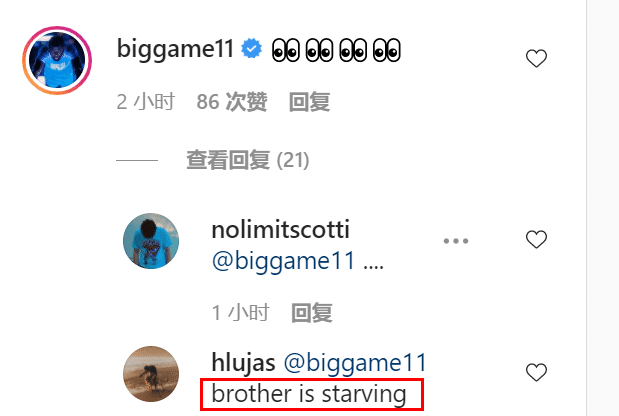The height and width of the screenshot is (416, 619).
Task: Expand 查看回复 (21) to view replies
Action: coord(248,160)
